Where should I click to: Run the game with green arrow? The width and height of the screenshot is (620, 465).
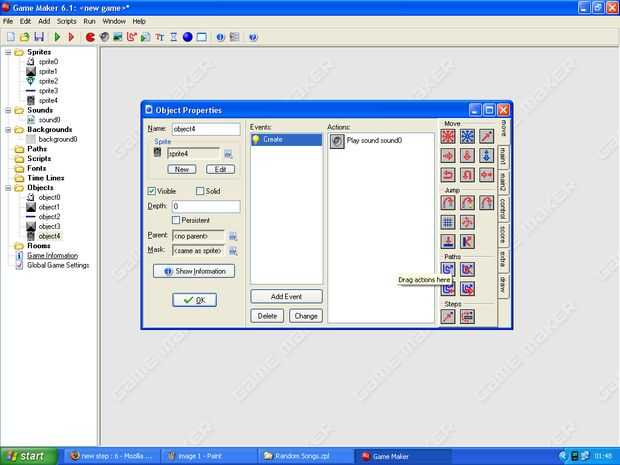click(57, 37)
